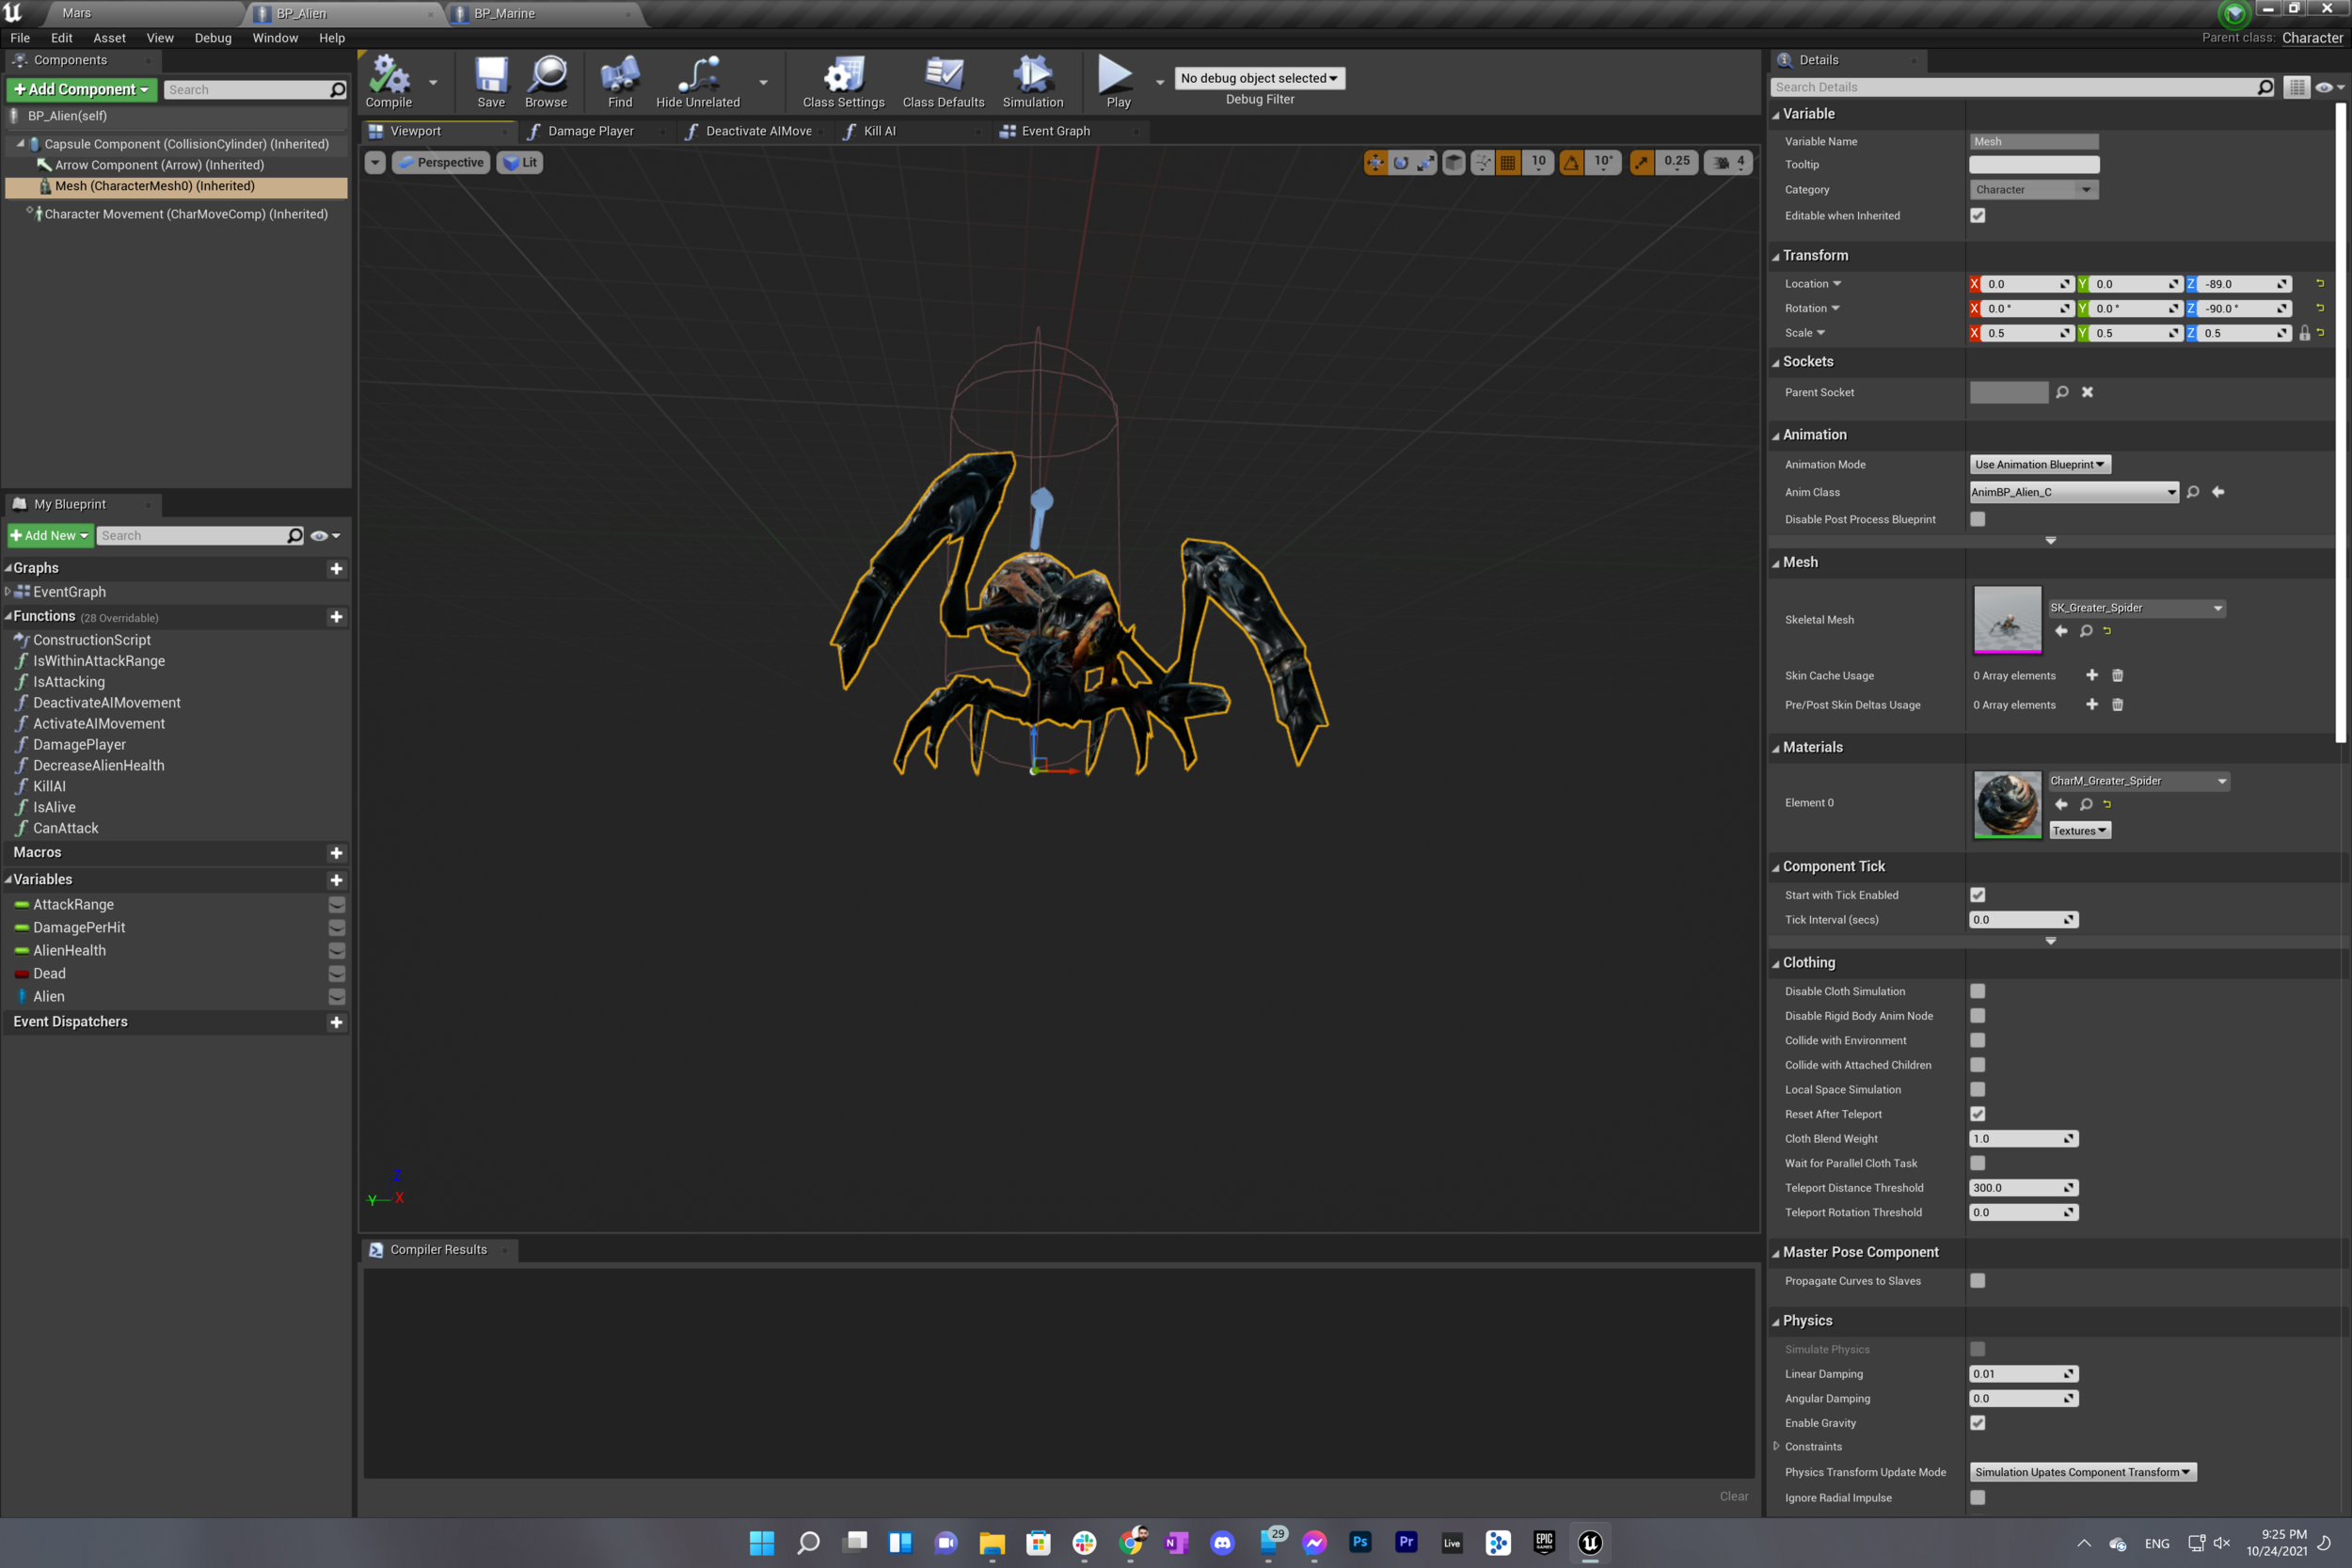
Task: Open the Perspective view mode dropdown
Action: click(x=441, y=162)
